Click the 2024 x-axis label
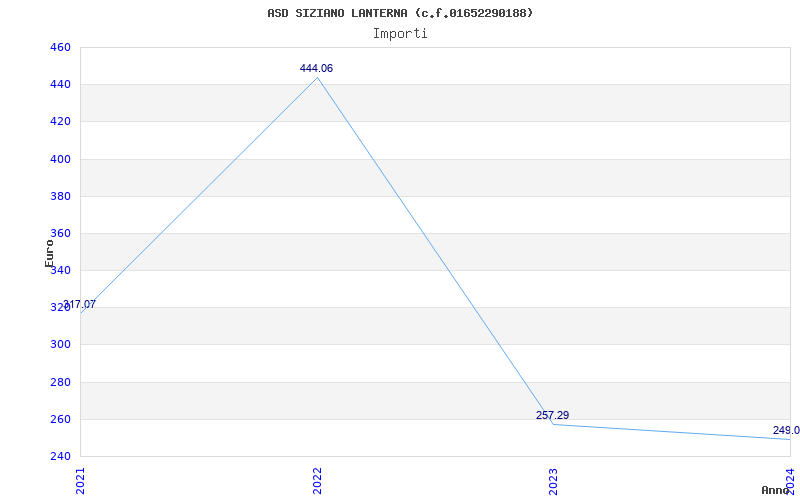 pos(790,481)
